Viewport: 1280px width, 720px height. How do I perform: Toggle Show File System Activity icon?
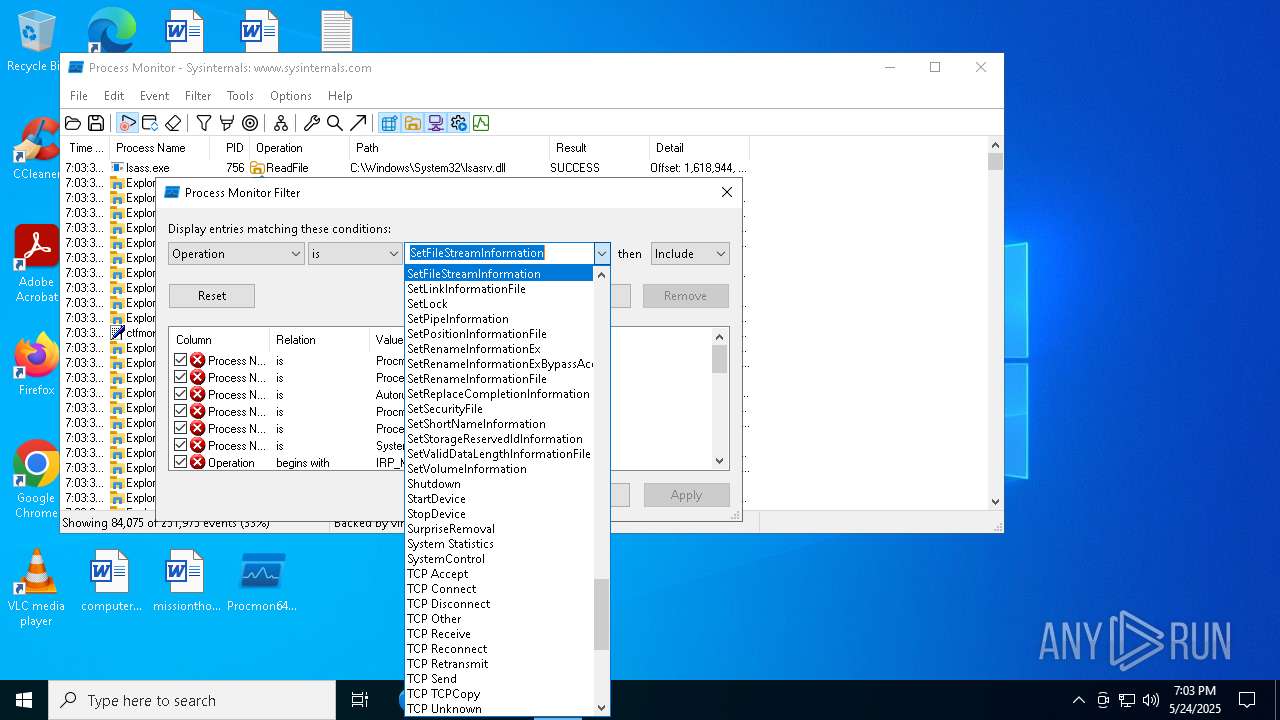(412, 123)
